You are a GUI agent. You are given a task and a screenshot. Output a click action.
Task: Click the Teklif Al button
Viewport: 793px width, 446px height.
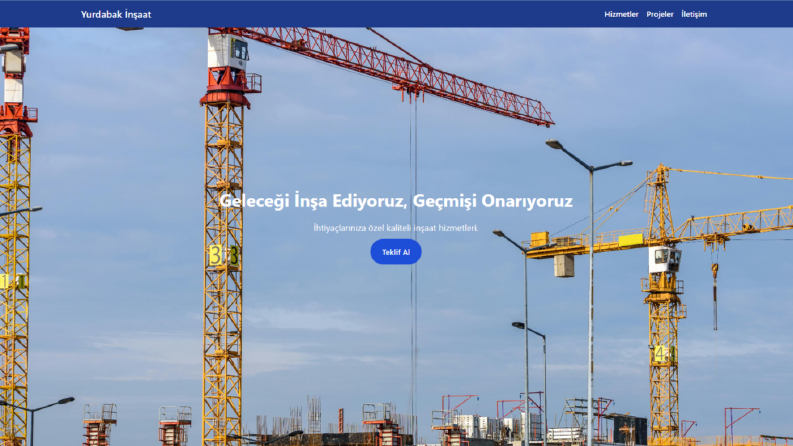396,252
